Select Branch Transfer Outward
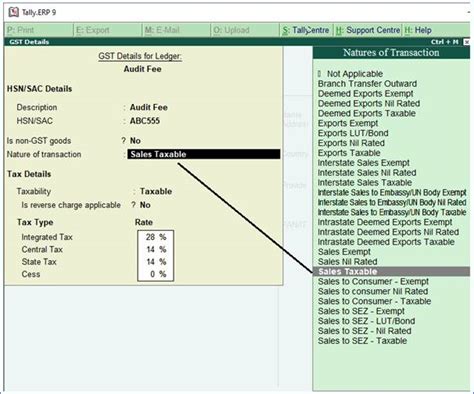Screen dimensions: 474x394 tap(367, 84)
